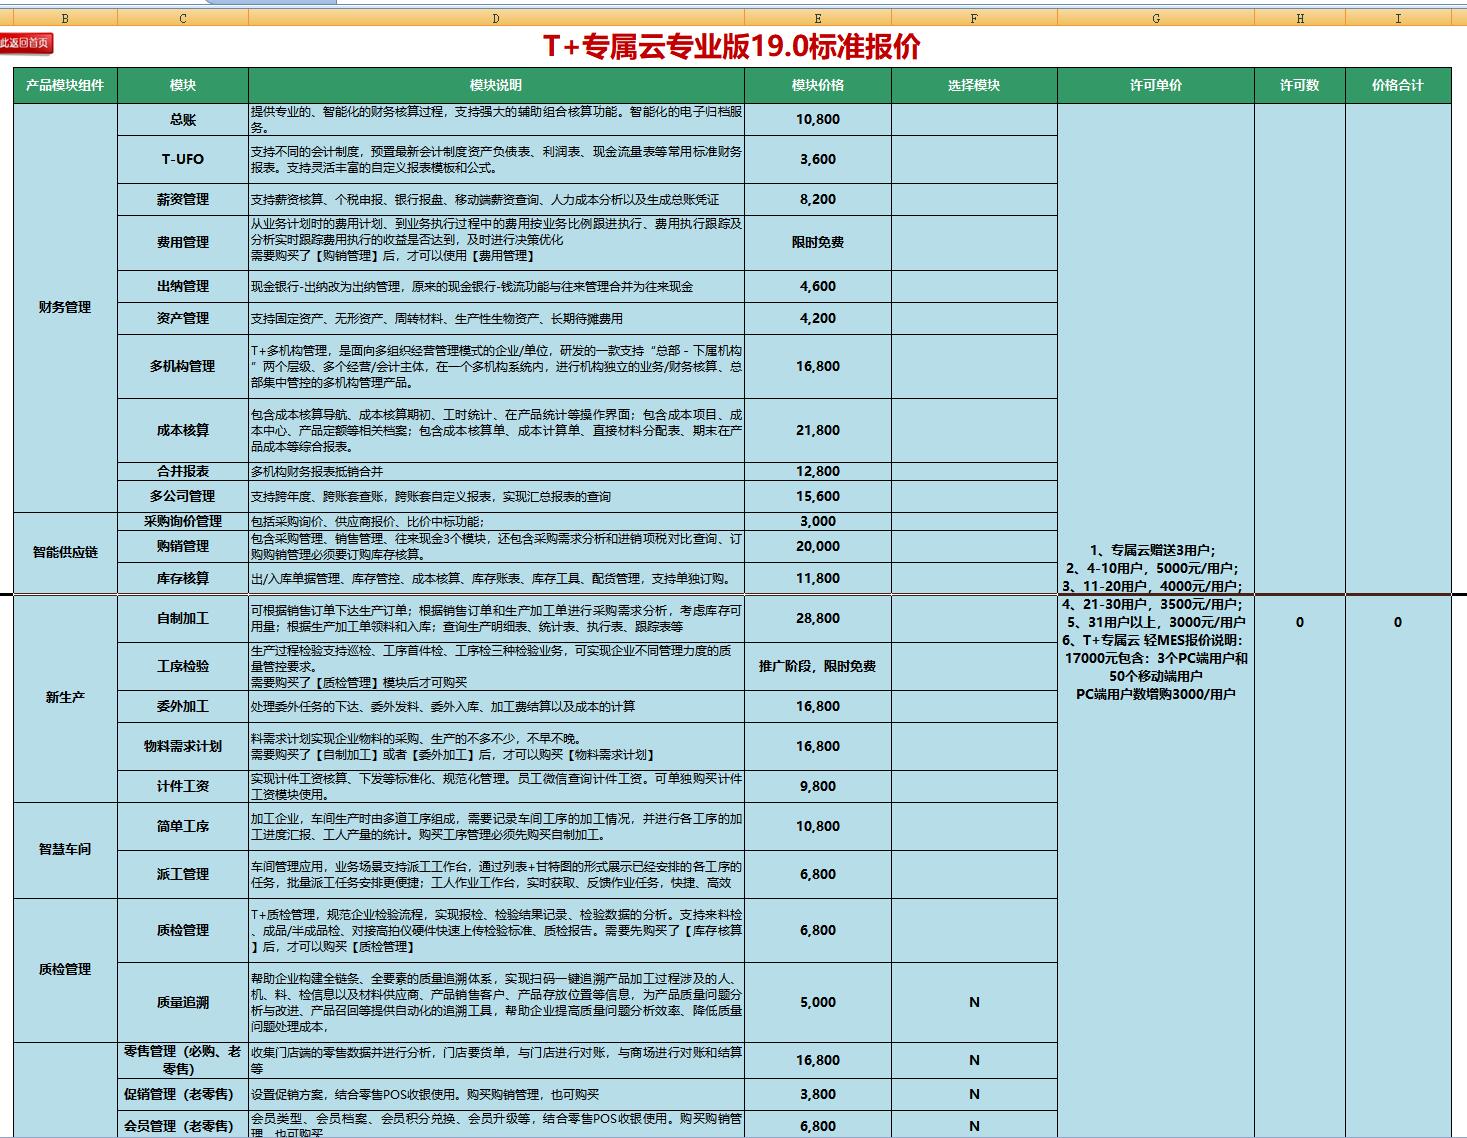
Task: Select the 总账 module cell
Action: (182, 119)
